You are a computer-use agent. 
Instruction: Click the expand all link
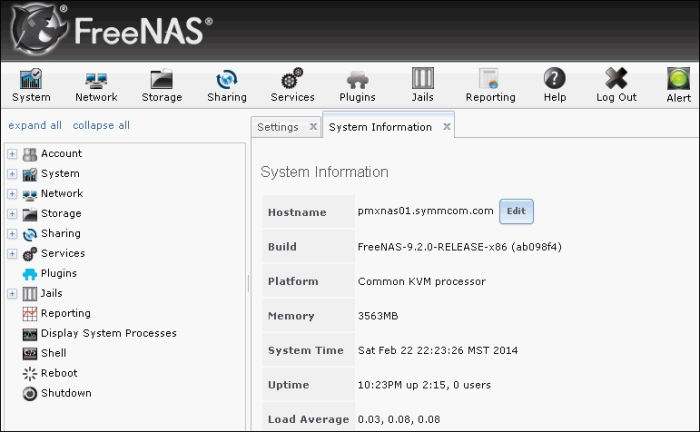pos(35,125)
